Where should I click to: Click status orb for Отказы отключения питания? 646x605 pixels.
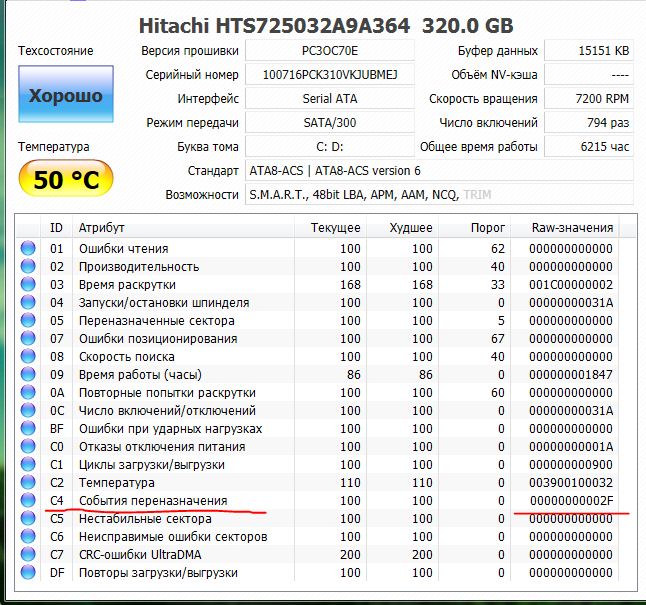click(28, 446)
